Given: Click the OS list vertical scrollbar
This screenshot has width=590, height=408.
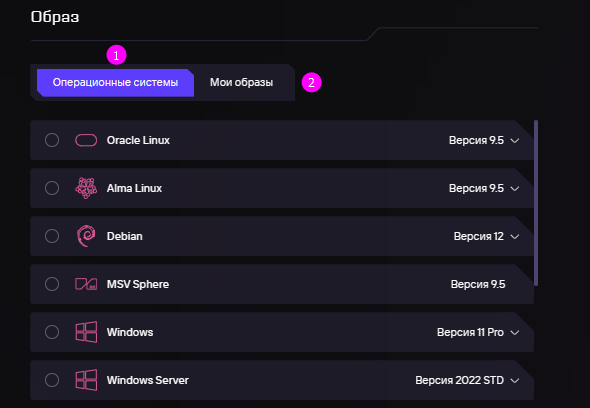Looking at the screenshot, I should pyautogui.click(x=536, y=203).
